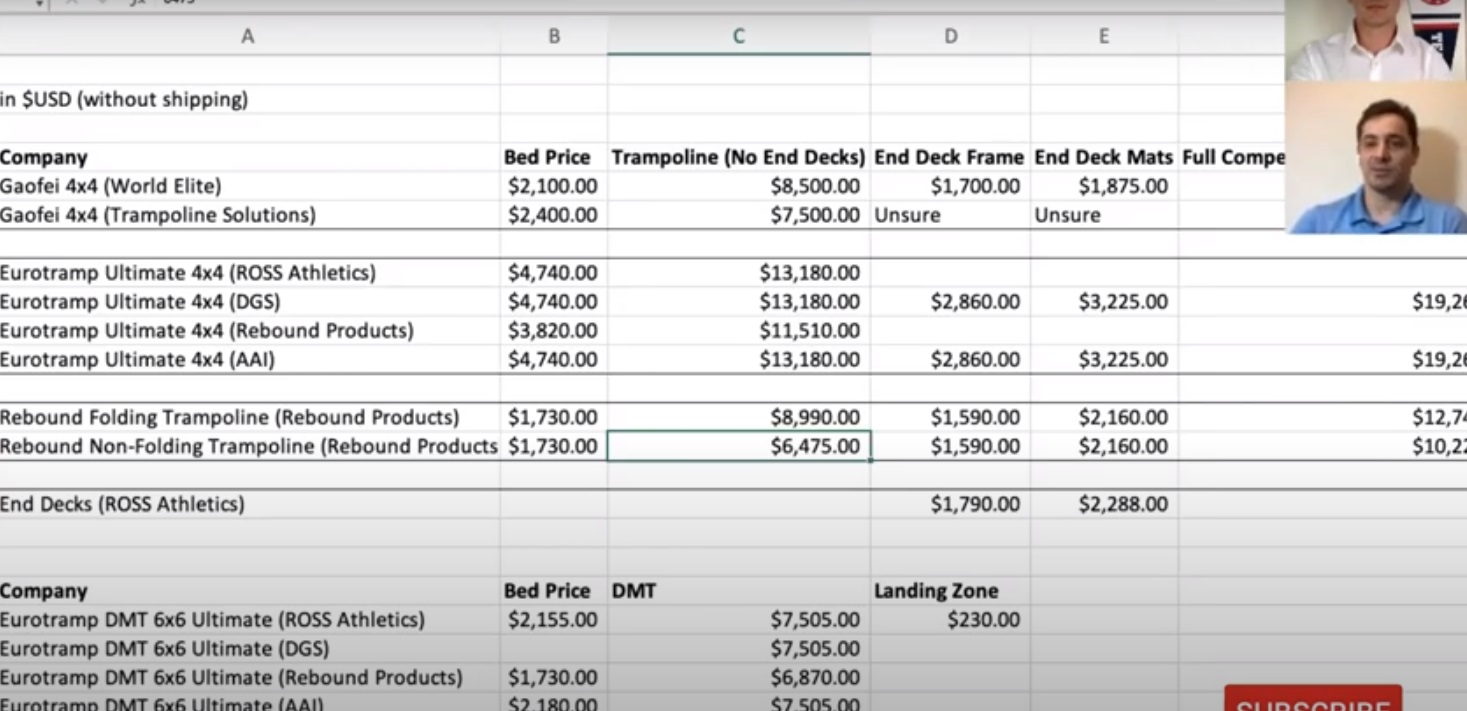Select the "Eurotramp Ultimate 4x4 (Rebound Products)" cell
1467x711 pixels.
(x=250, y=330)
